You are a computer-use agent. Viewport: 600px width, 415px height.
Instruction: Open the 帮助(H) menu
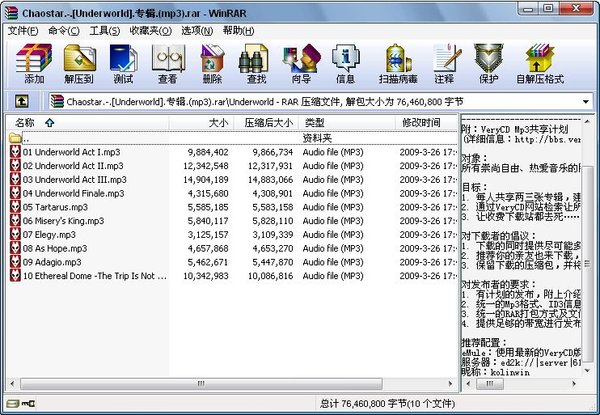point(238,31)
